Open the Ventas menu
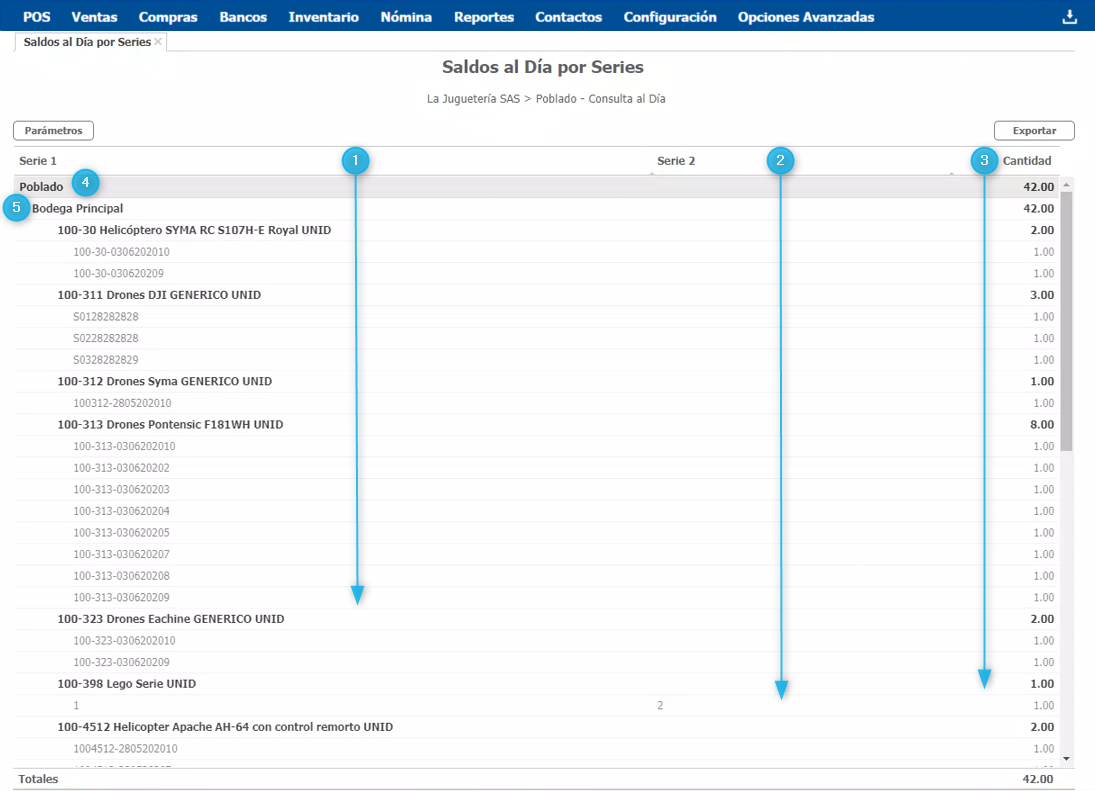The height and width of the screenshot is (791, 1095). click(x=94, y=17)
